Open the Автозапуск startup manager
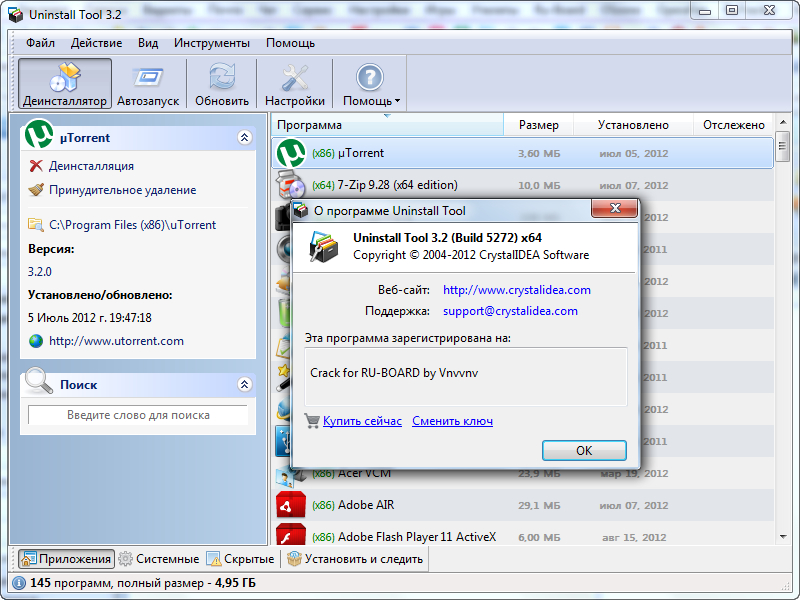The image size is (800, 600). (x=148, y=84)
